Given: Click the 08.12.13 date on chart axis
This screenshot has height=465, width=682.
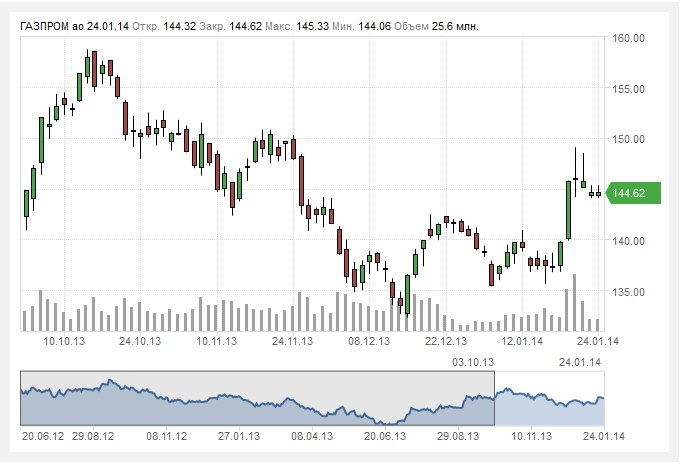Looking at the screenshot, I should point(369,341).
